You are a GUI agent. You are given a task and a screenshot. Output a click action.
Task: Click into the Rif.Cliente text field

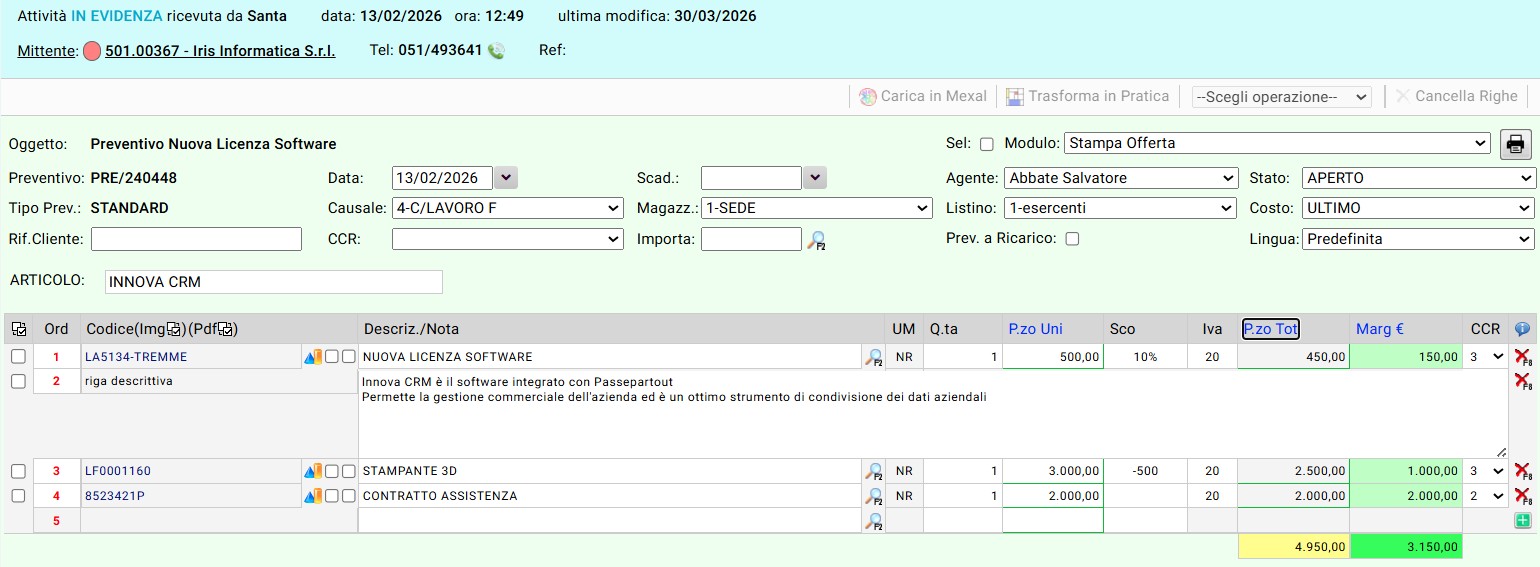196,239
